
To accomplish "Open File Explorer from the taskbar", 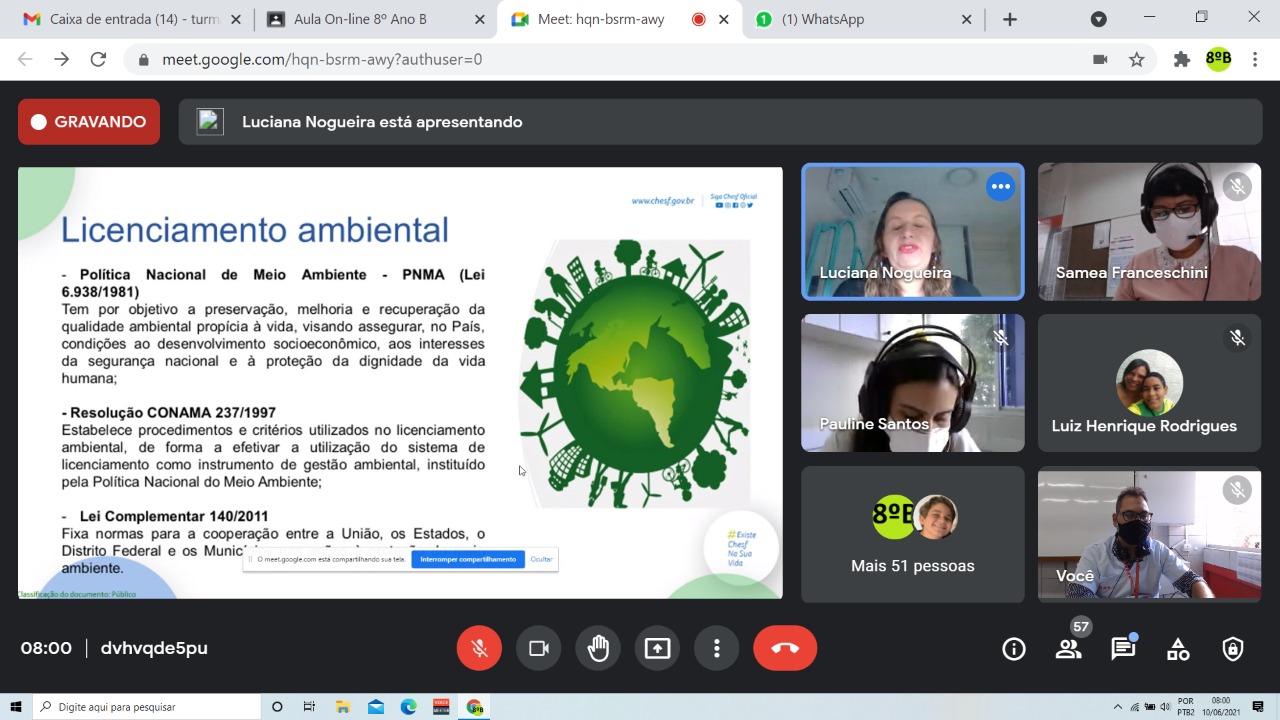I will click(343, 707).
